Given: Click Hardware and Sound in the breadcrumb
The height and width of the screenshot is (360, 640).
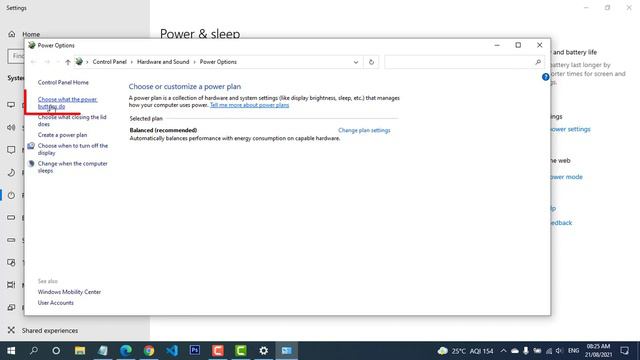Looking at the screenshot, I should [163, 62].
